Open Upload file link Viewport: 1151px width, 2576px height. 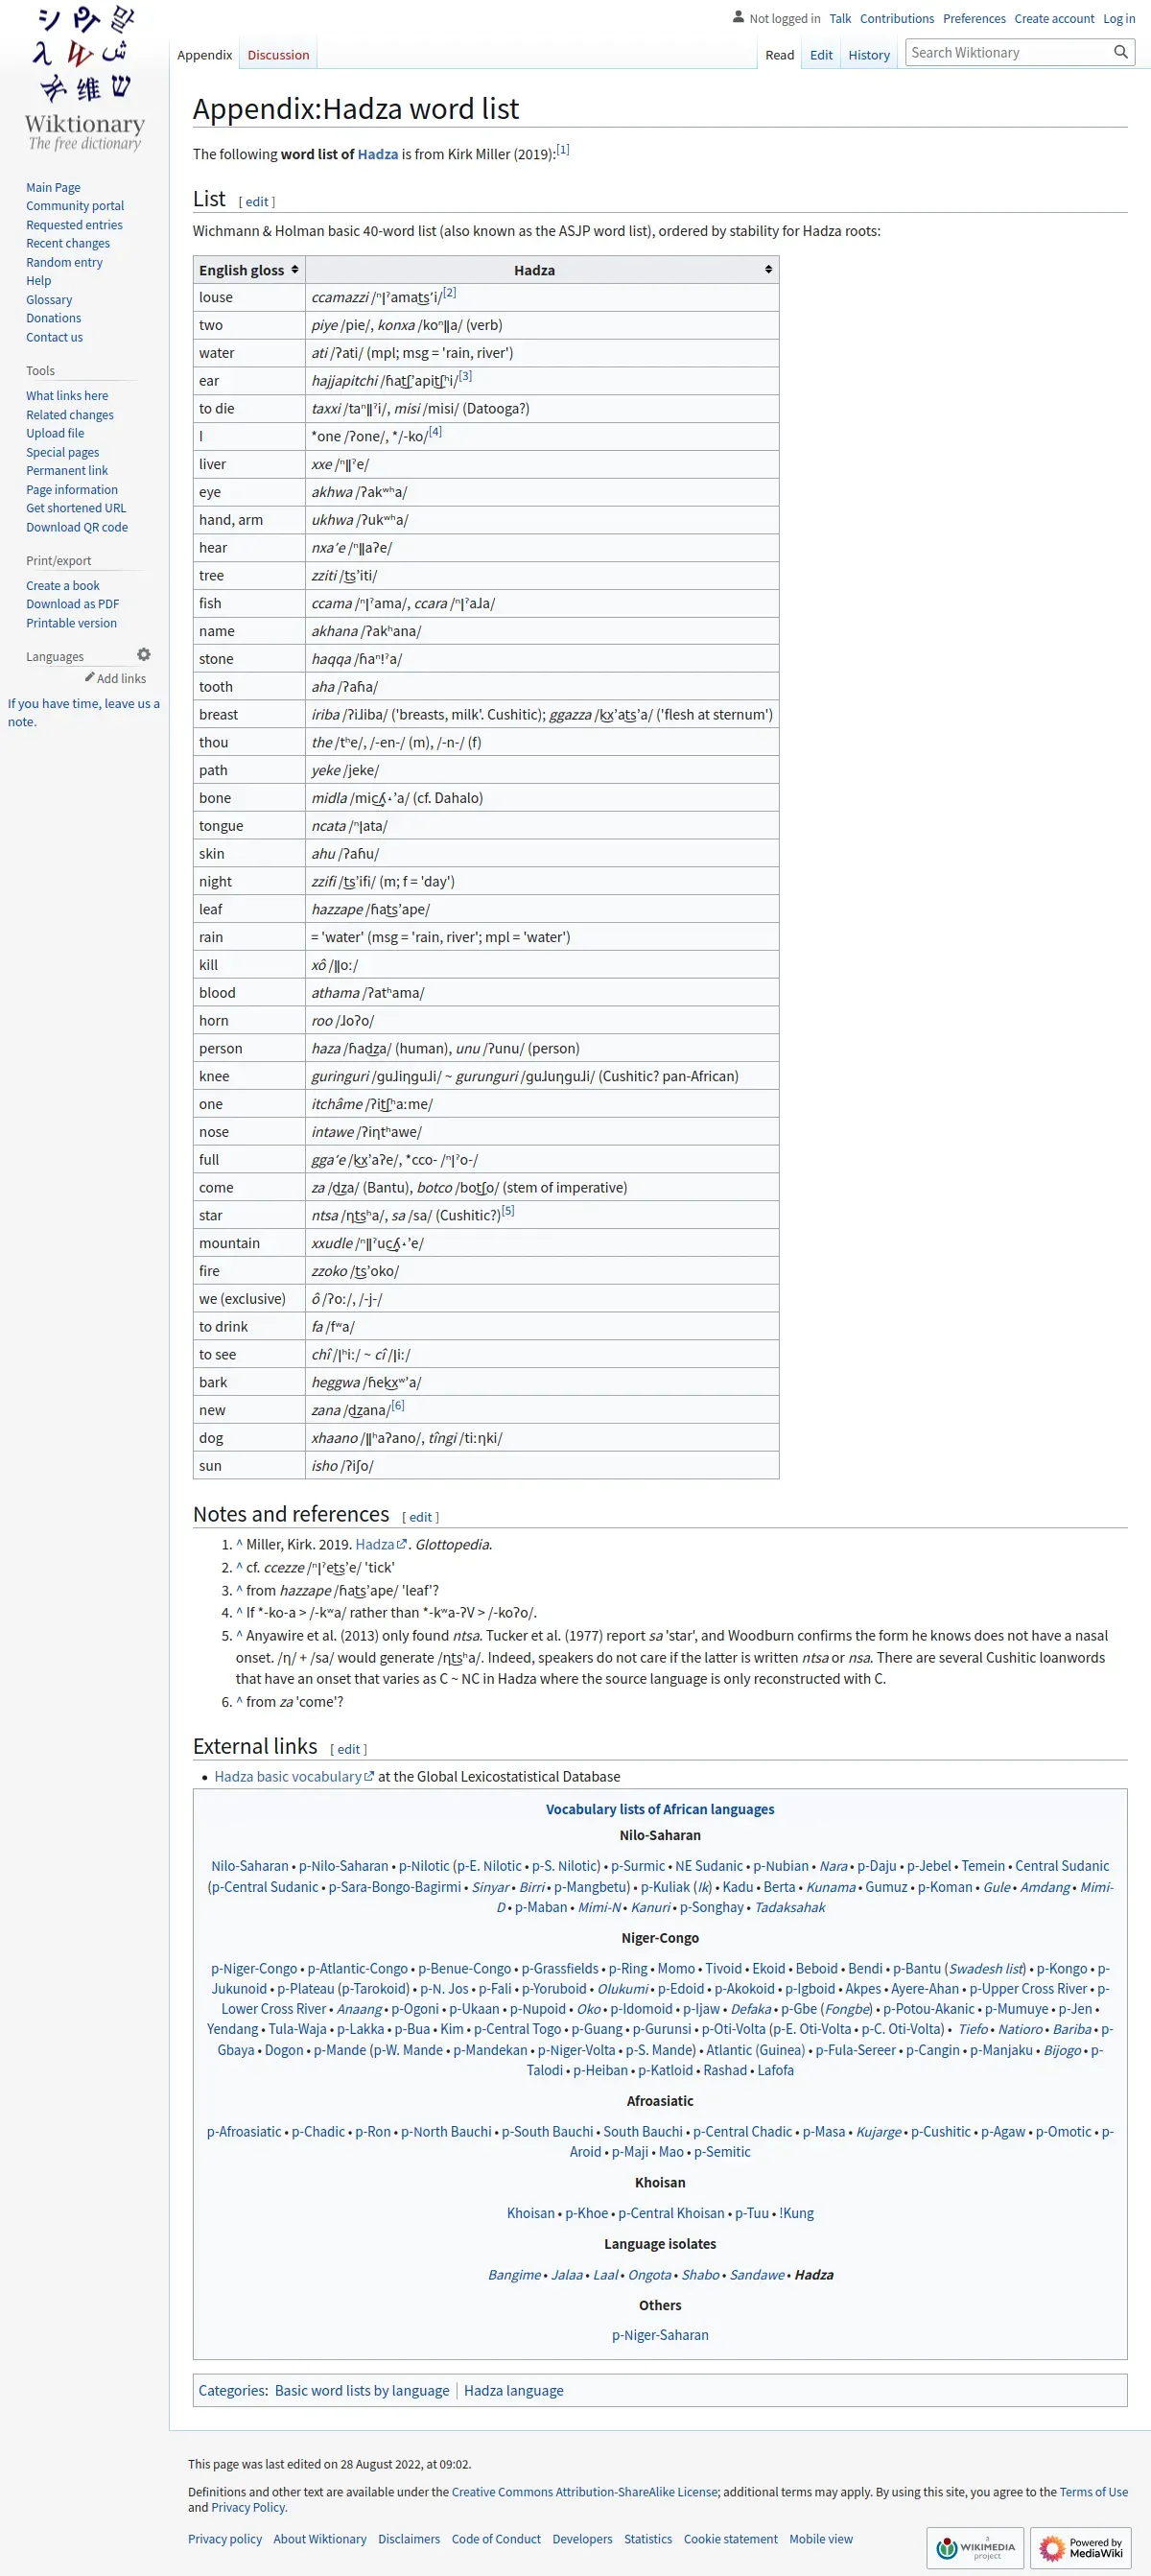coord(55,434)
